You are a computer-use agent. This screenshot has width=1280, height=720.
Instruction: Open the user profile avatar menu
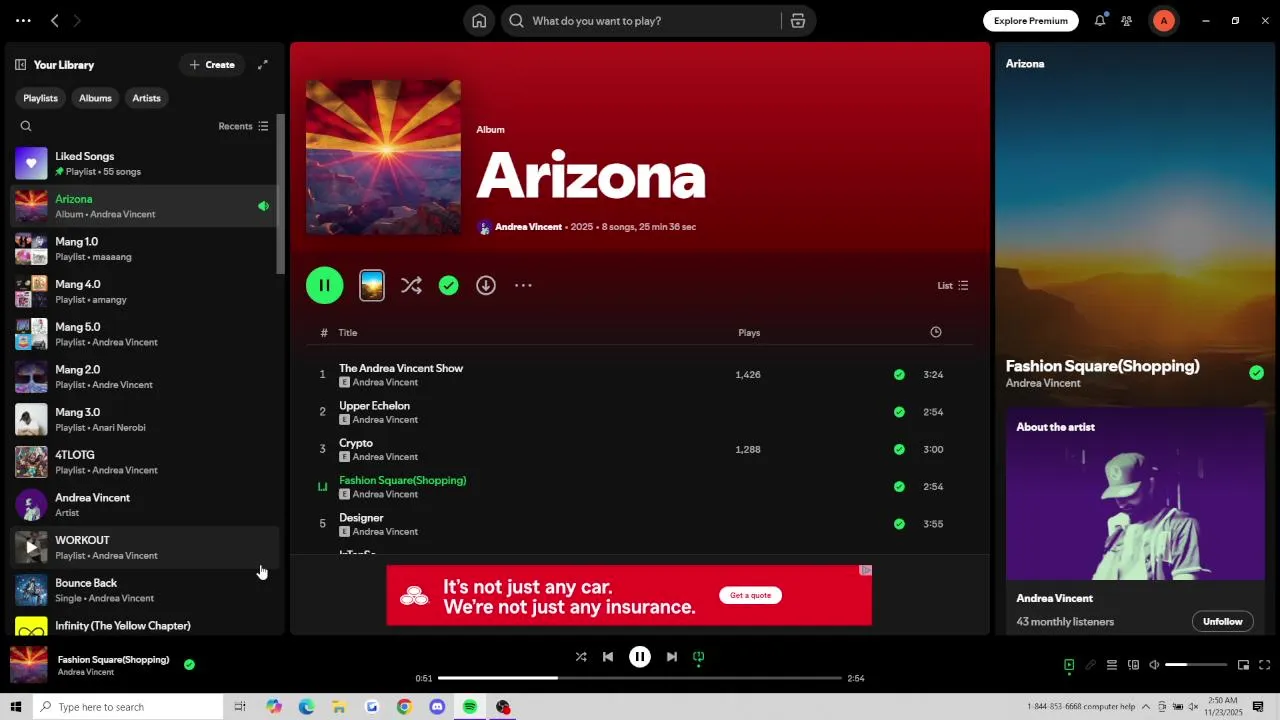[1163, 21]
